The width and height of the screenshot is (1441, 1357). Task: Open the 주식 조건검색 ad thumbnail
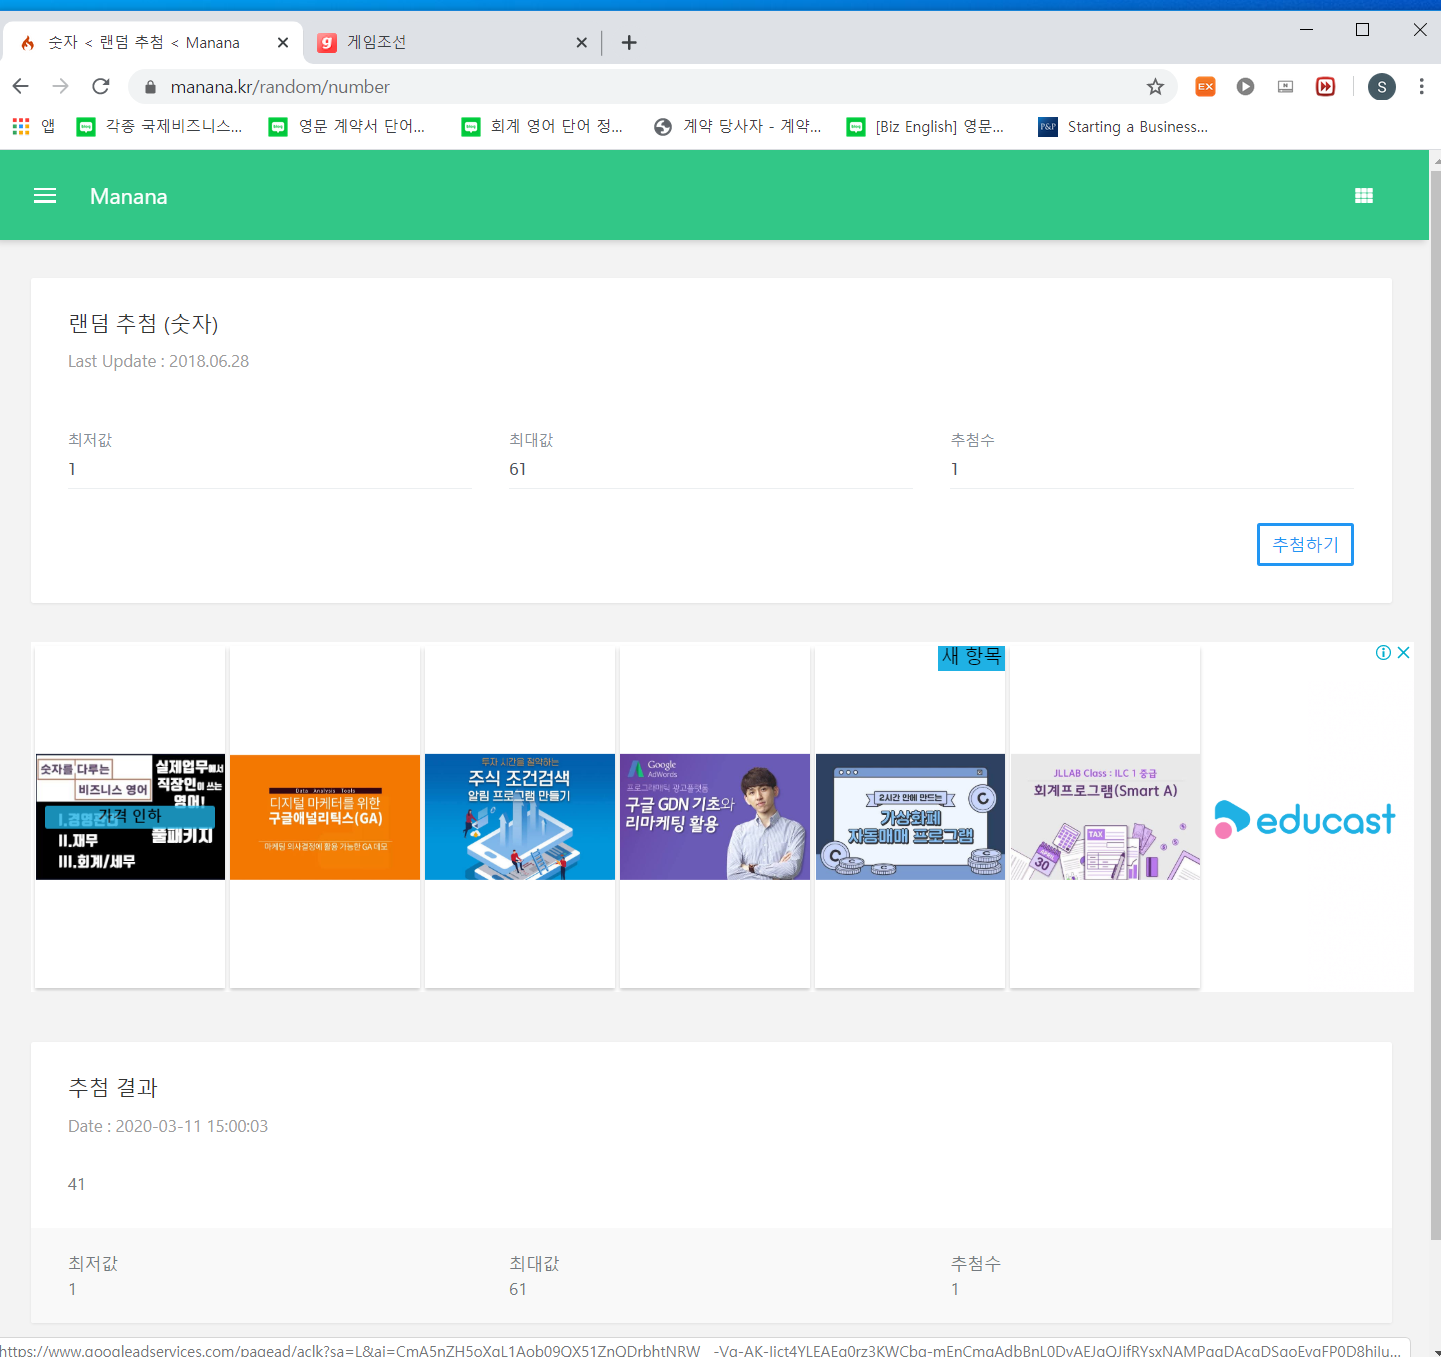pos(519,817)
